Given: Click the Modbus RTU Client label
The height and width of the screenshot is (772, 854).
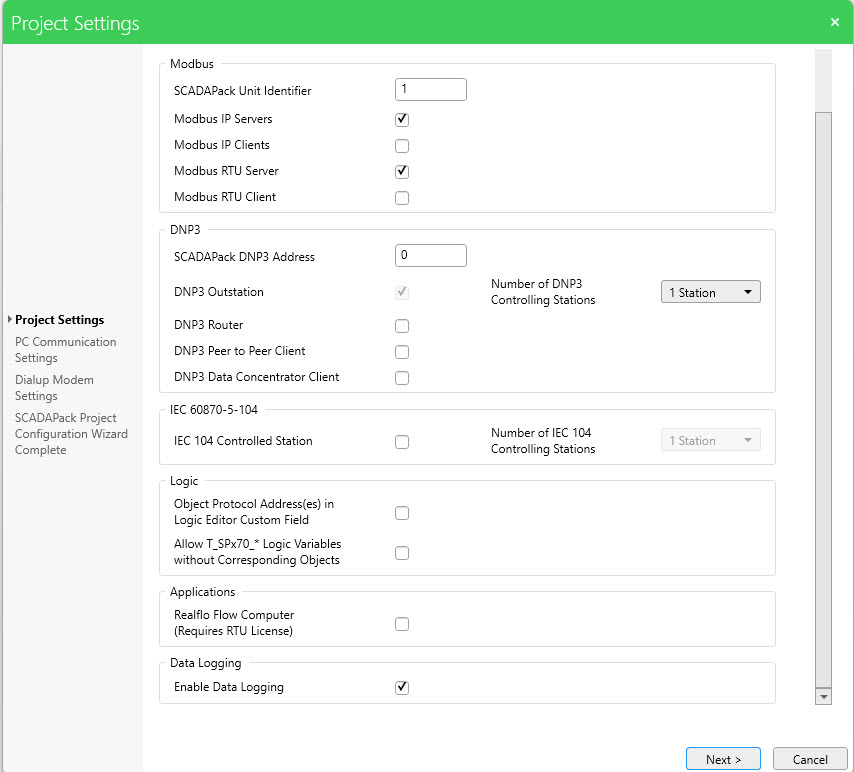Looking at the screenshot, I should tap(225, 197).
